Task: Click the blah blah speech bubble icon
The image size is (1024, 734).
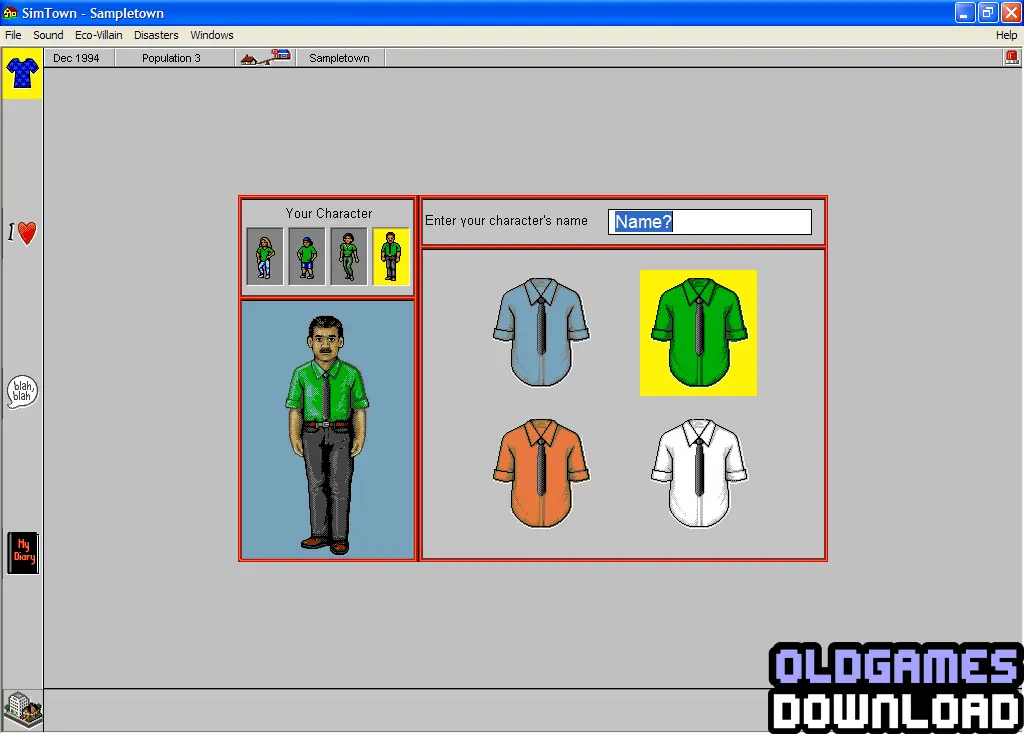Action: point(22,392)
